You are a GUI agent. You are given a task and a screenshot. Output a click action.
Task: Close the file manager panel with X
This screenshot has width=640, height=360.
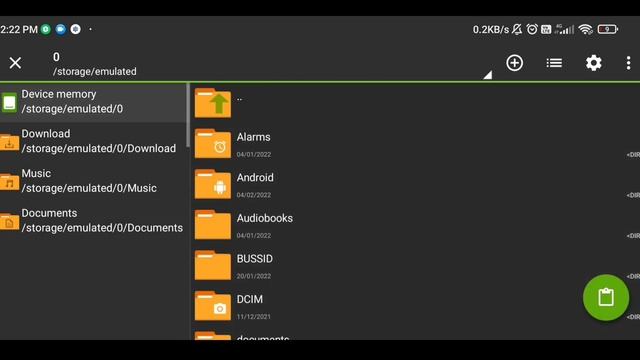click(x=15, y=63)
